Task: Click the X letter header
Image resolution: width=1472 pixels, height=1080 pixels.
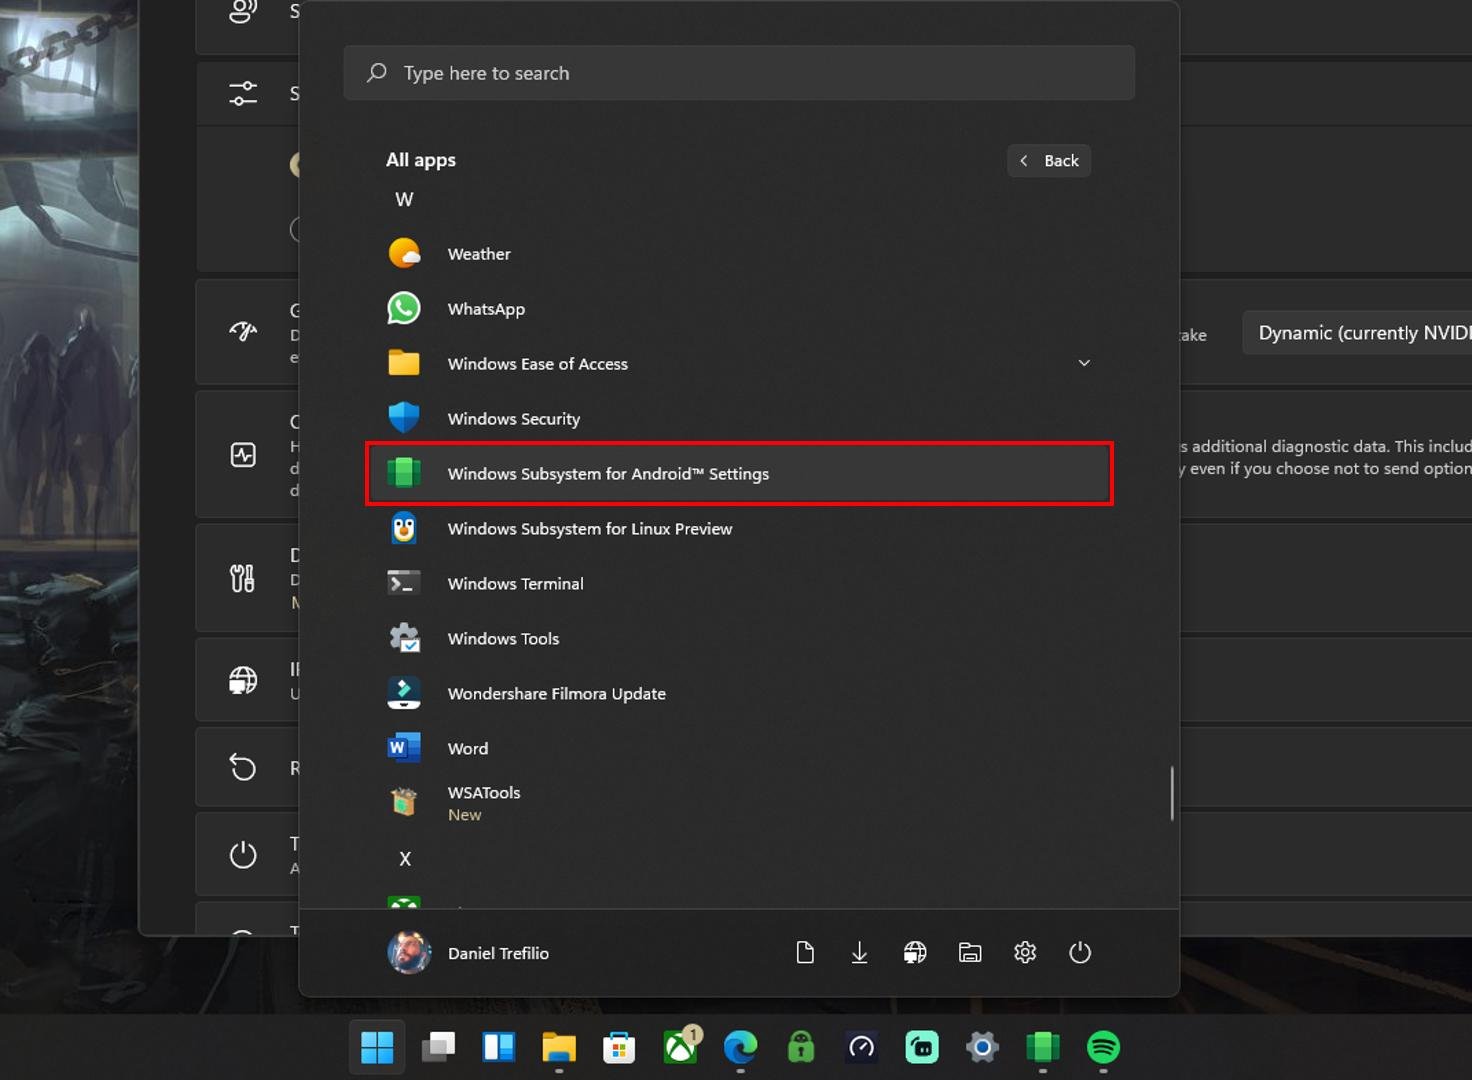Action: click(x=405, y=858)
